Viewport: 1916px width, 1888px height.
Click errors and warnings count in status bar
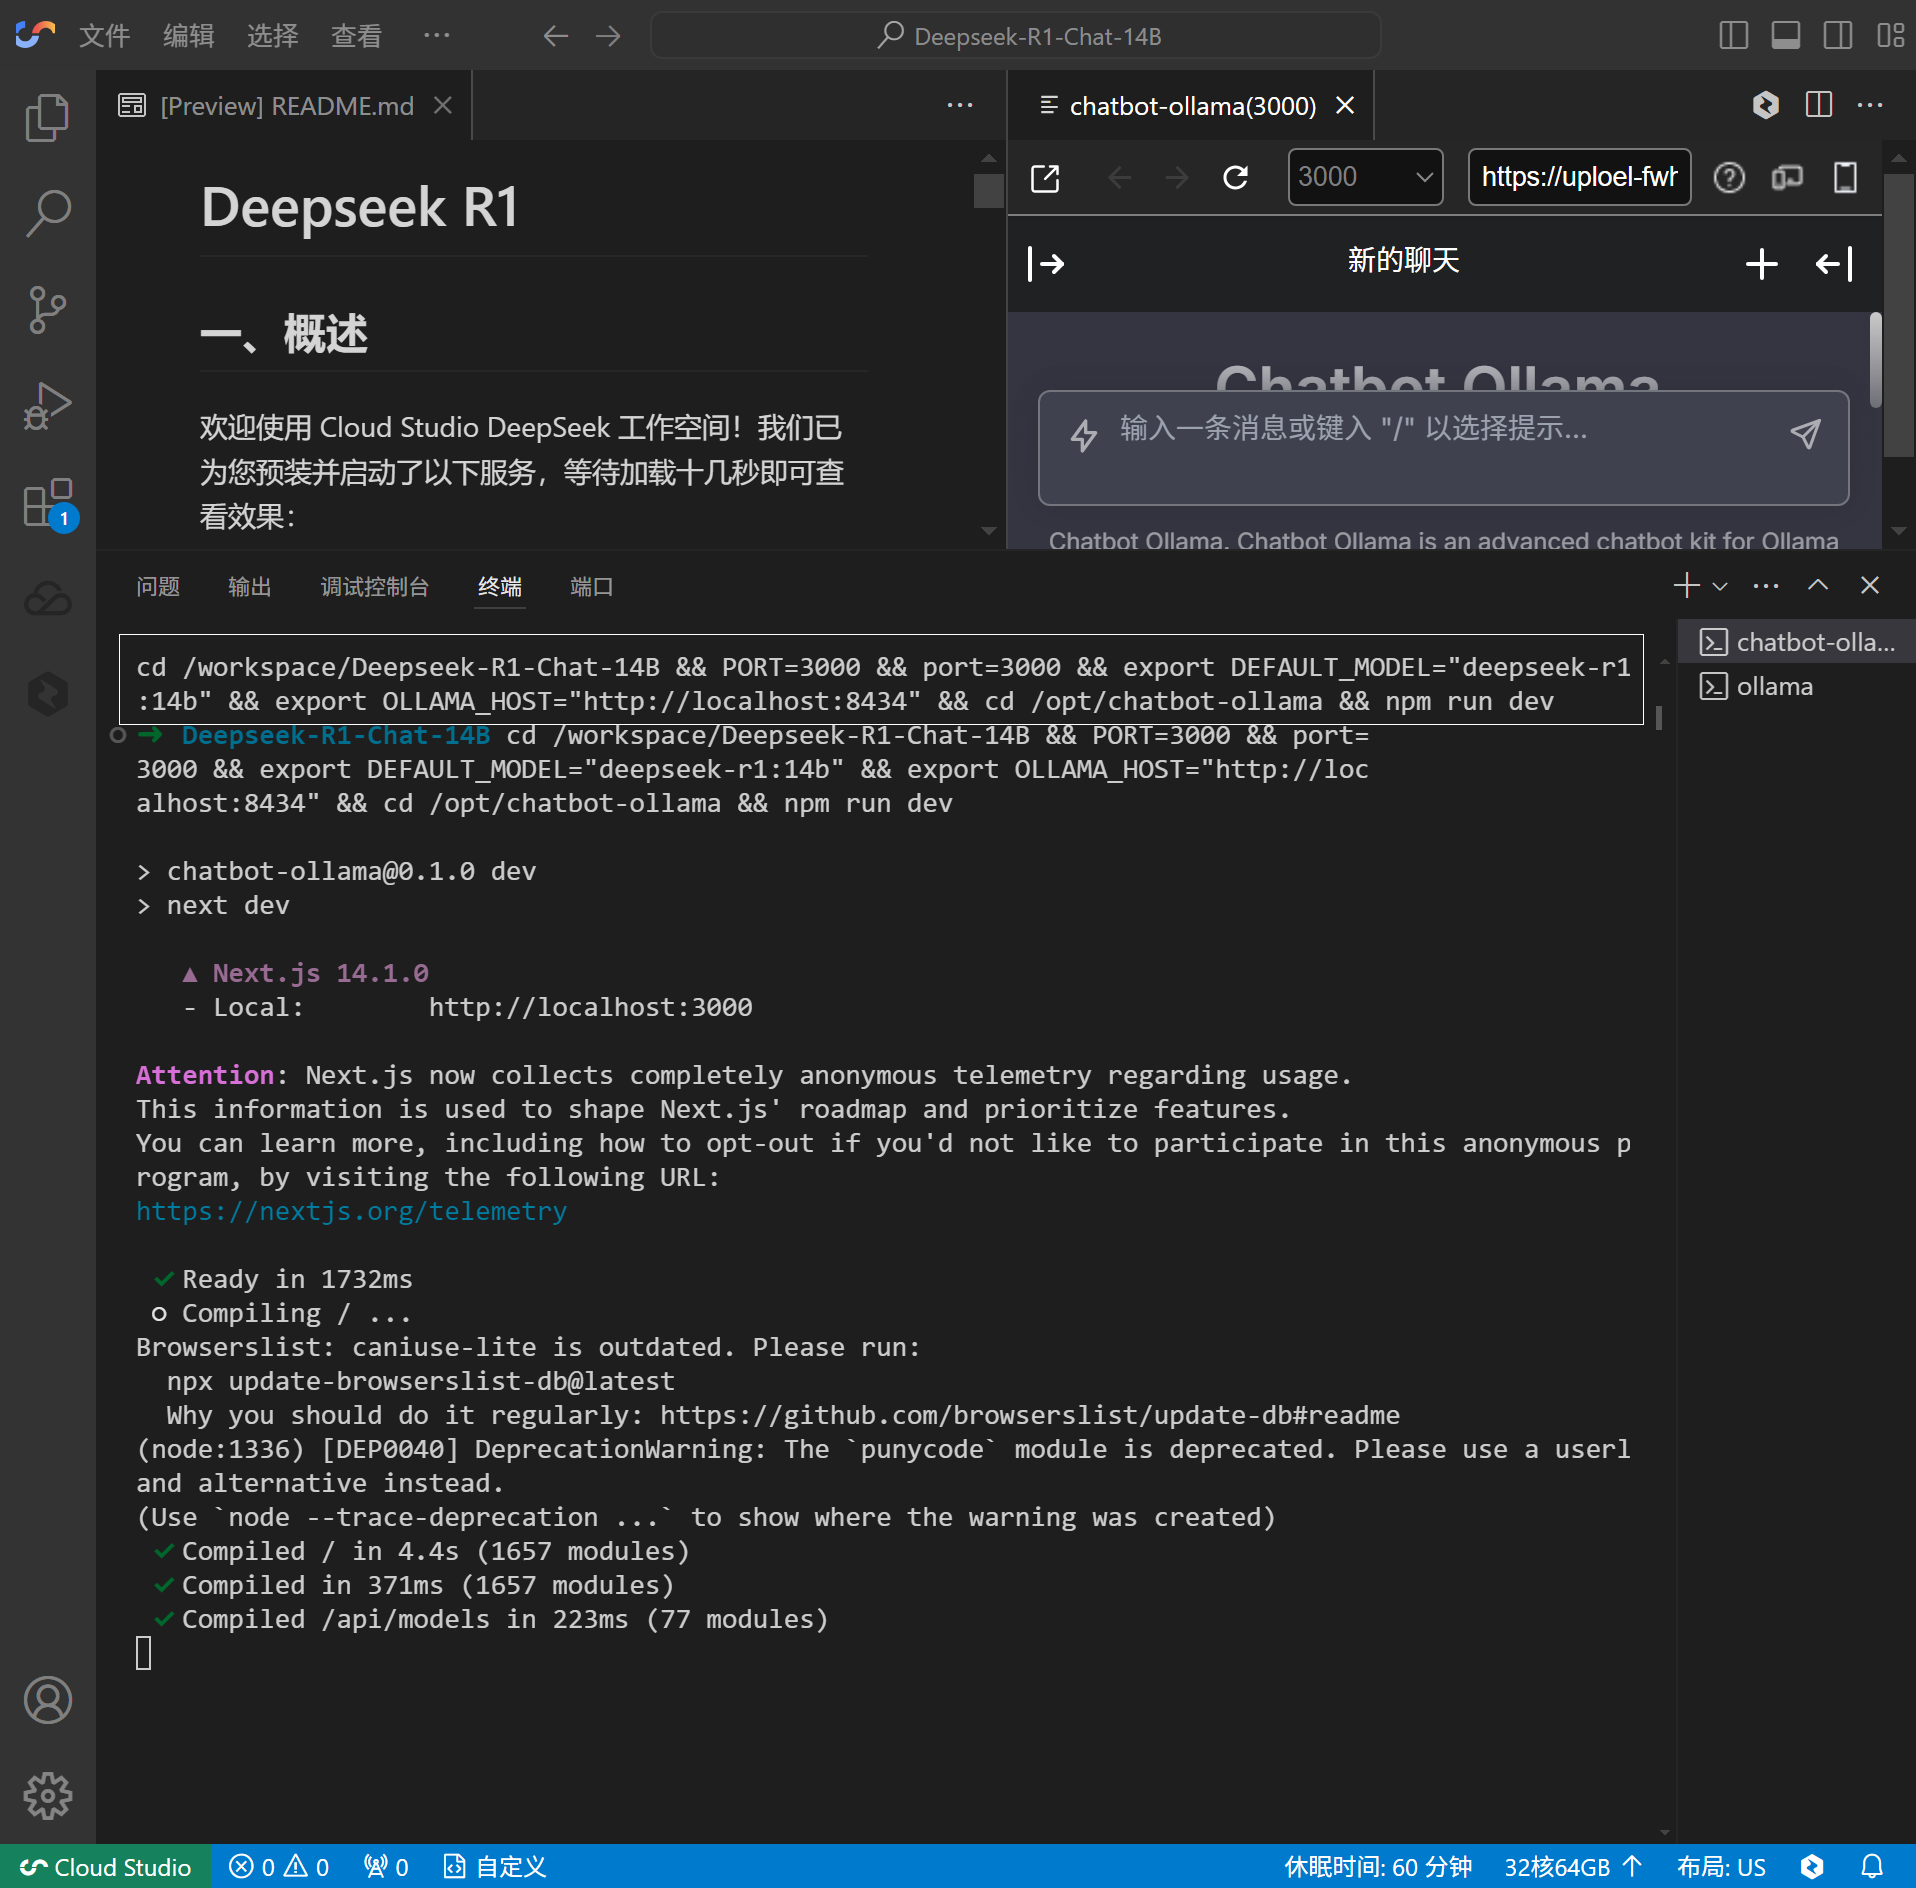tap(279, 1867)
